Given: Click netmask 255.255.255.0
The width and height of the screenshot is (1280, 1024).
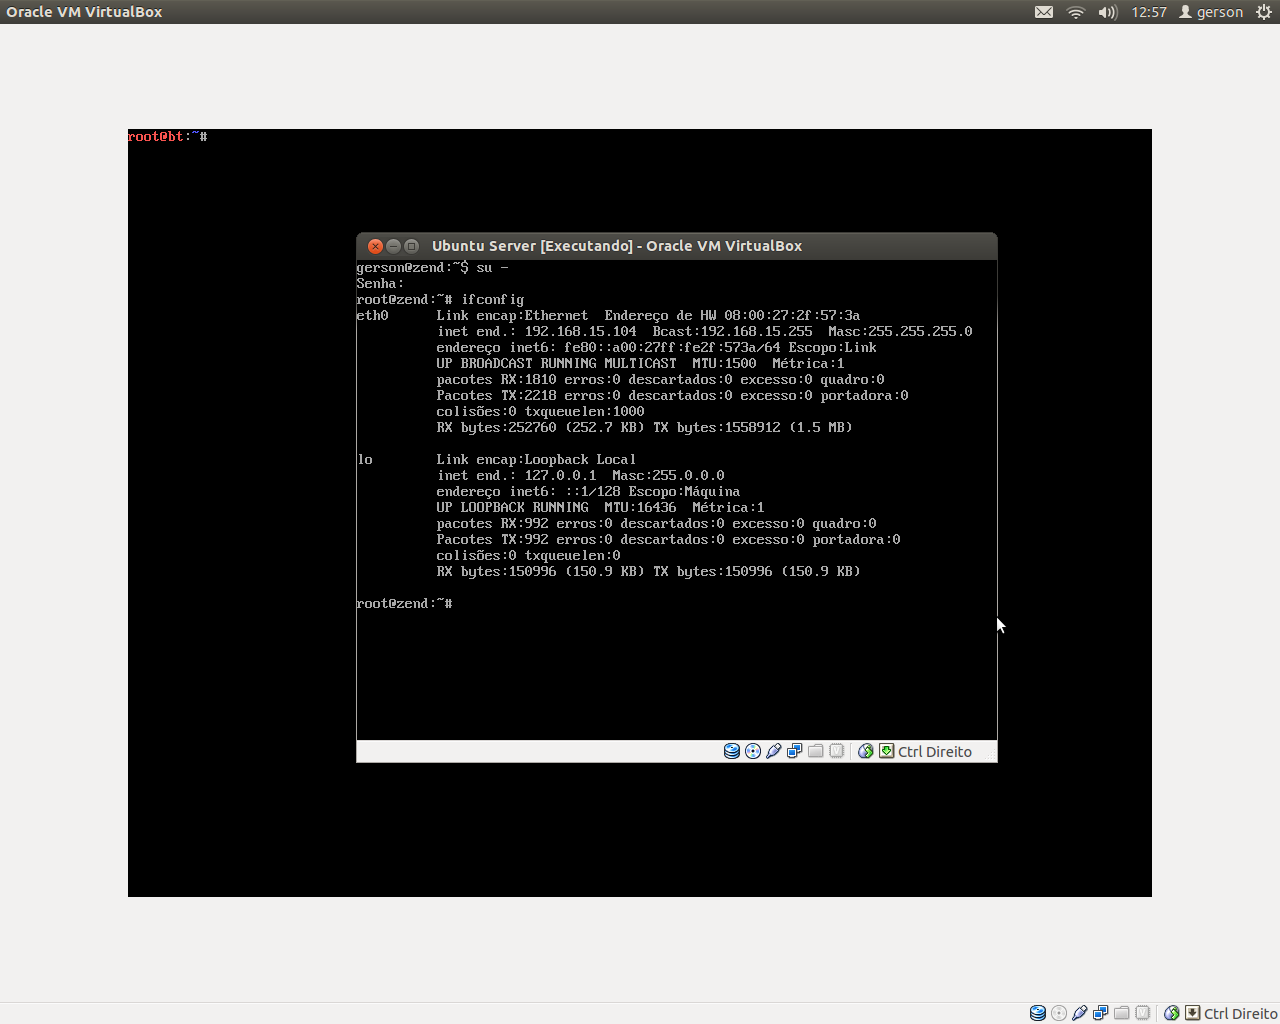Looking at the screenshot, I should pos(920,332).
